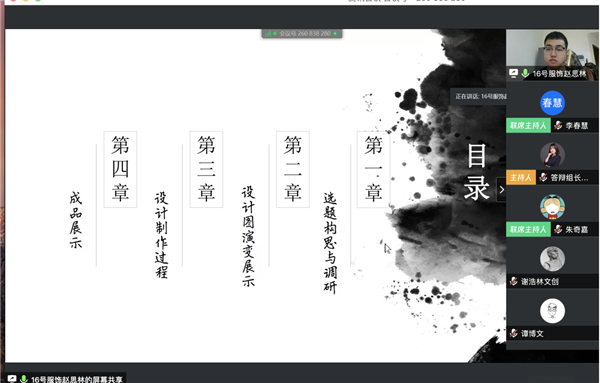Click the muted mic icon beside 谢浩林文创

click(514, 282)
